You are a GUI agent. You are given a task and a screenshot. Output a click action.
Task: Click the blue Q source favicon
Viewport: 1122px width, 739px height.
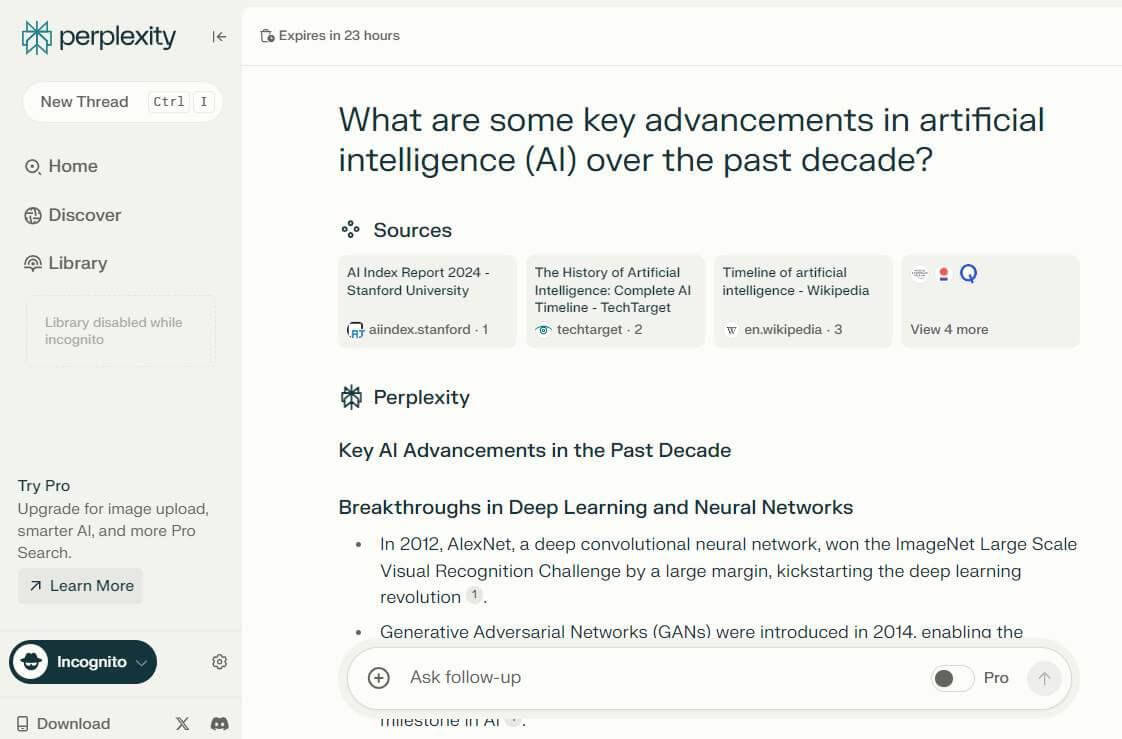point(968,273)
